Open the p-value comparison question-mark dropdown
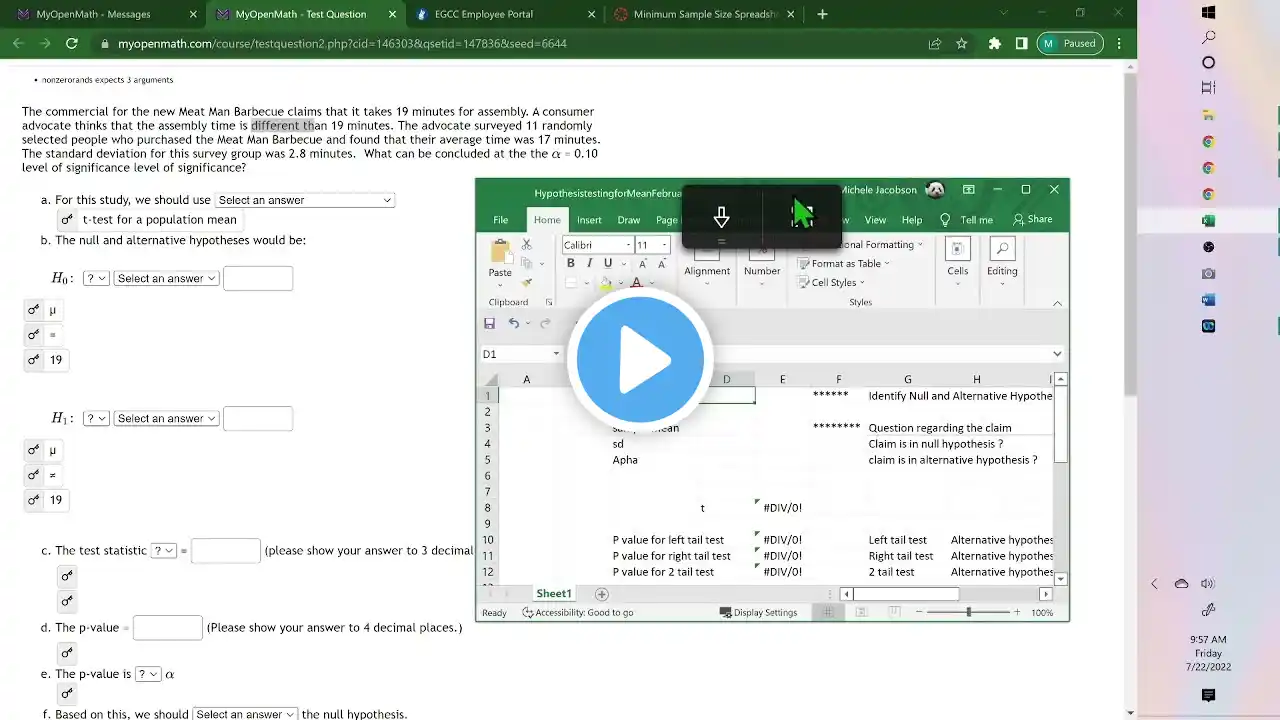Image resolution: width=1280 pixels, height=720 pixels. [x=148, y=674]
